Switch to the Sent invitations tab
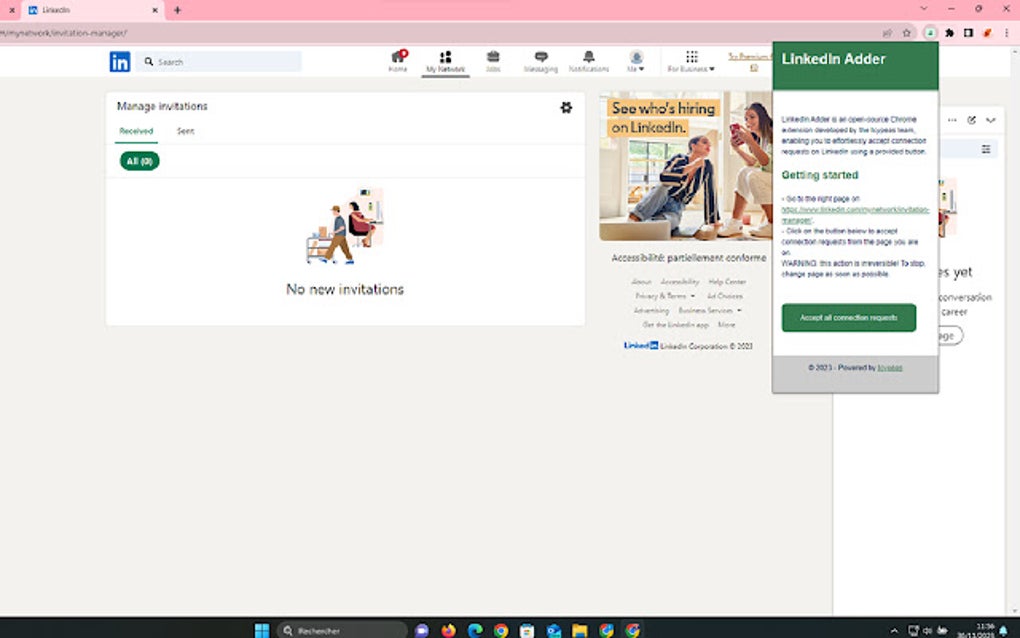1020x638 pixels. click(184, 131)
